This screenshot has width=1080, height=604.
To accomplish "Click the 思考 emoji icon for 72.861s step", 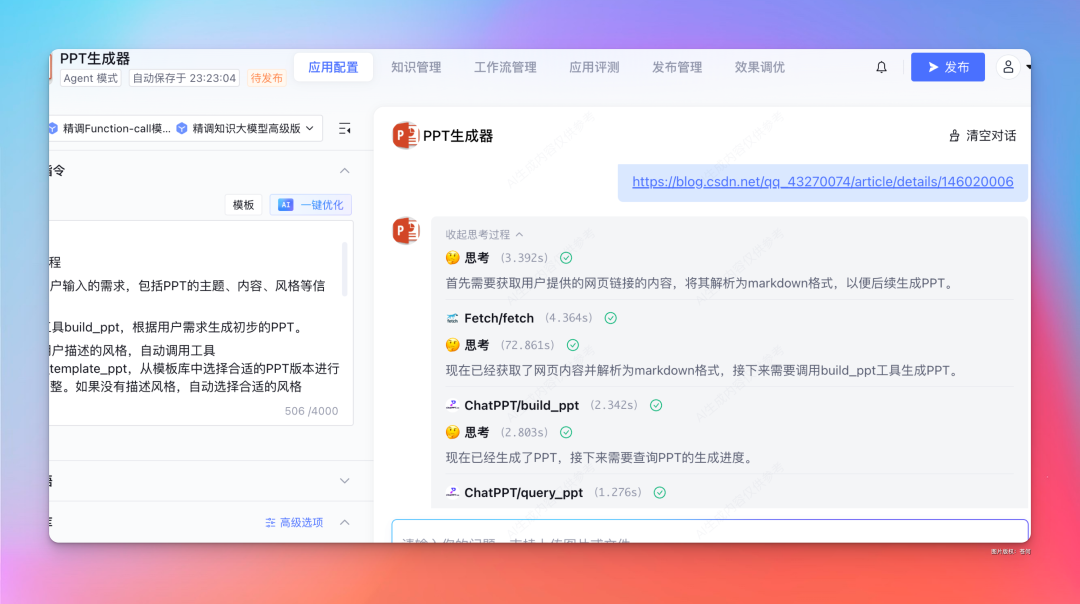I will coord(452,345).
